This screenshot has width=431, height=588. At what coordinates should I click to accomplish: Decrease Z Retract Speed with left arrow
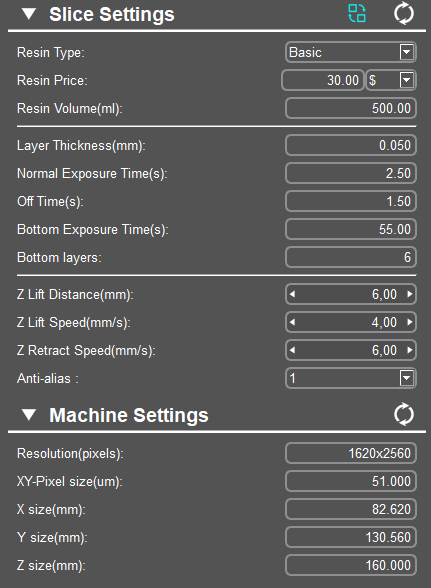coord(293,350)
